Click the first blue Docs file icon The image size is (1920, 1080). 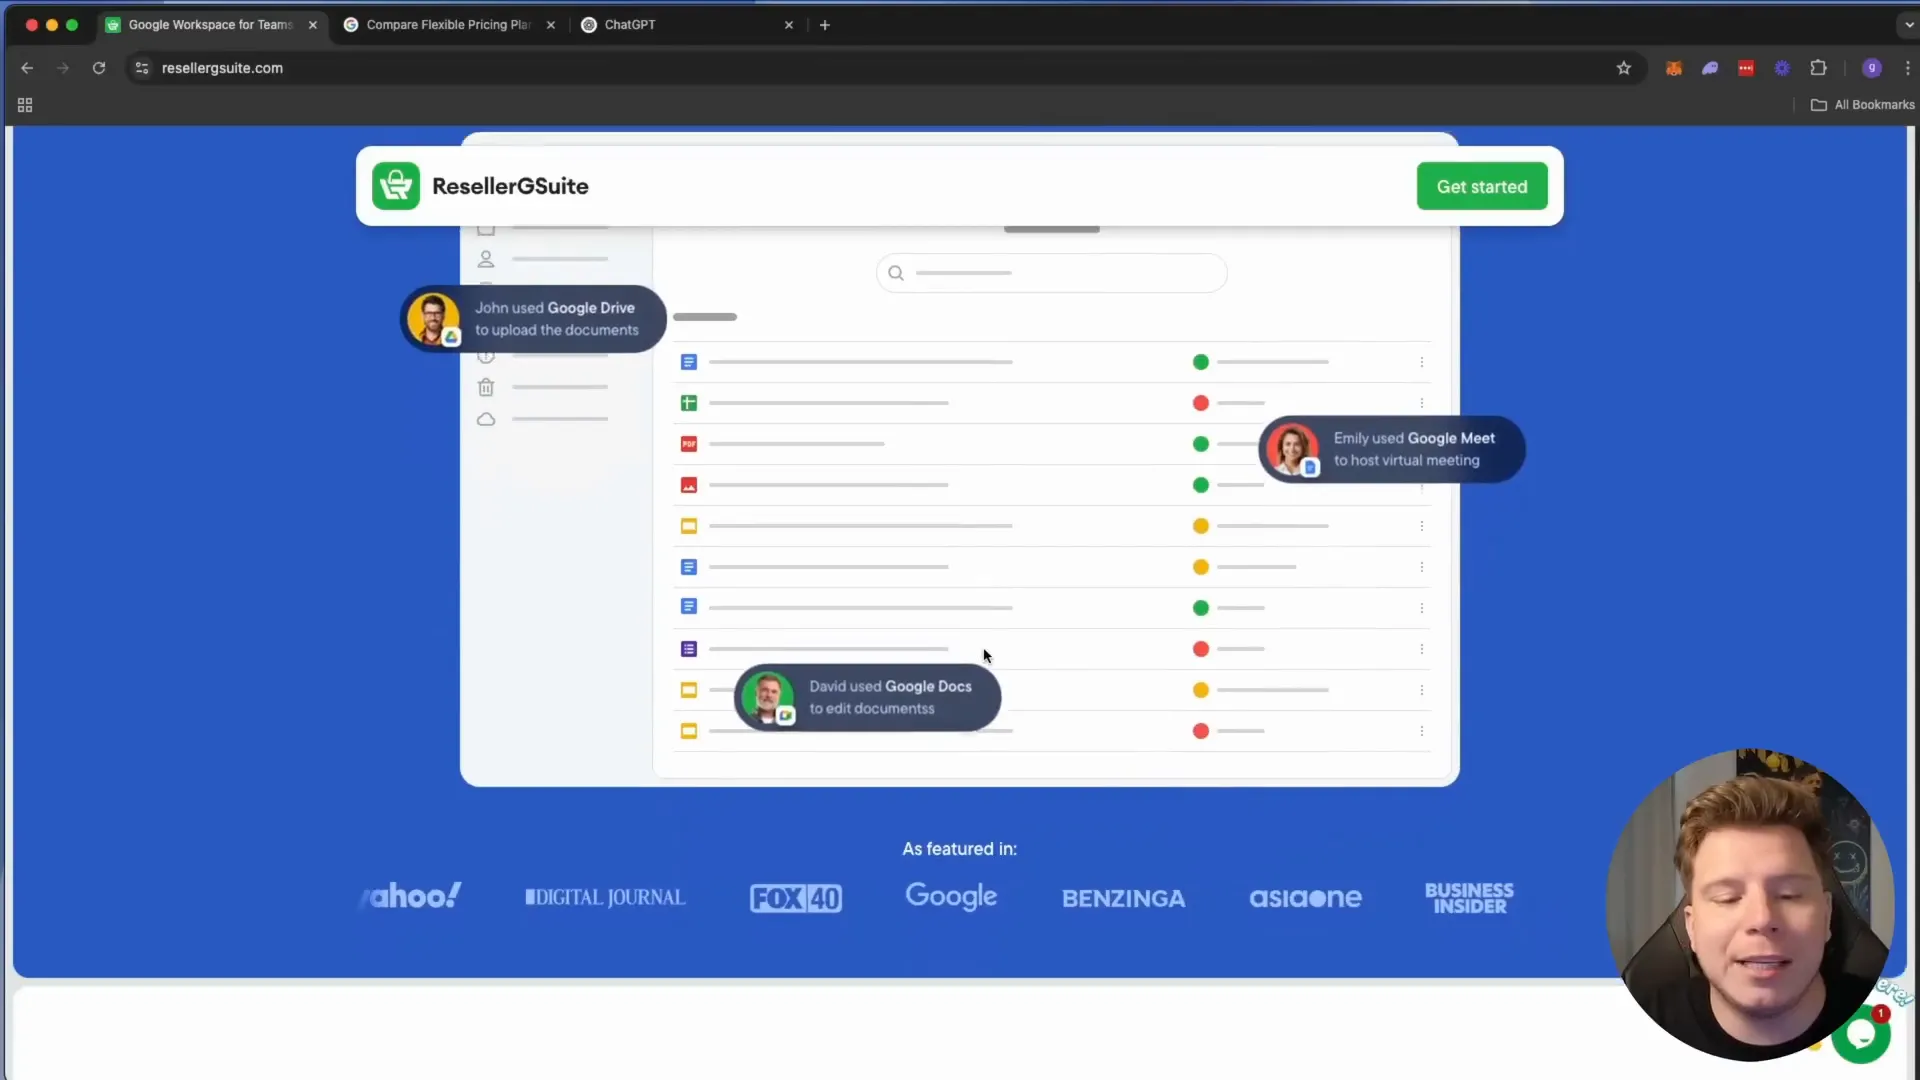[x=689, y=362]
